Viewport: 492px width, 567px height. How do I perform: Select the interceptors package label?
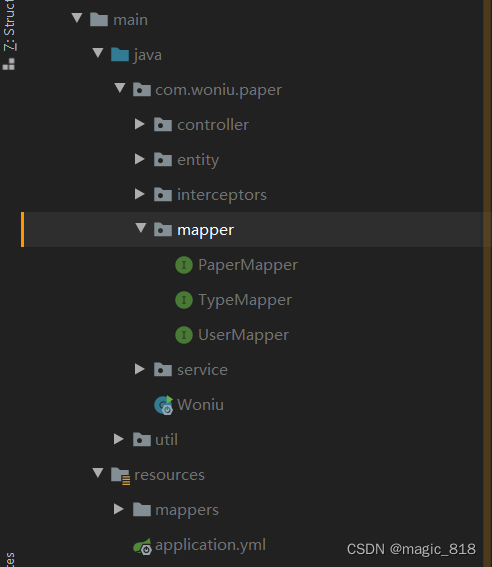(x=222, y=196)
